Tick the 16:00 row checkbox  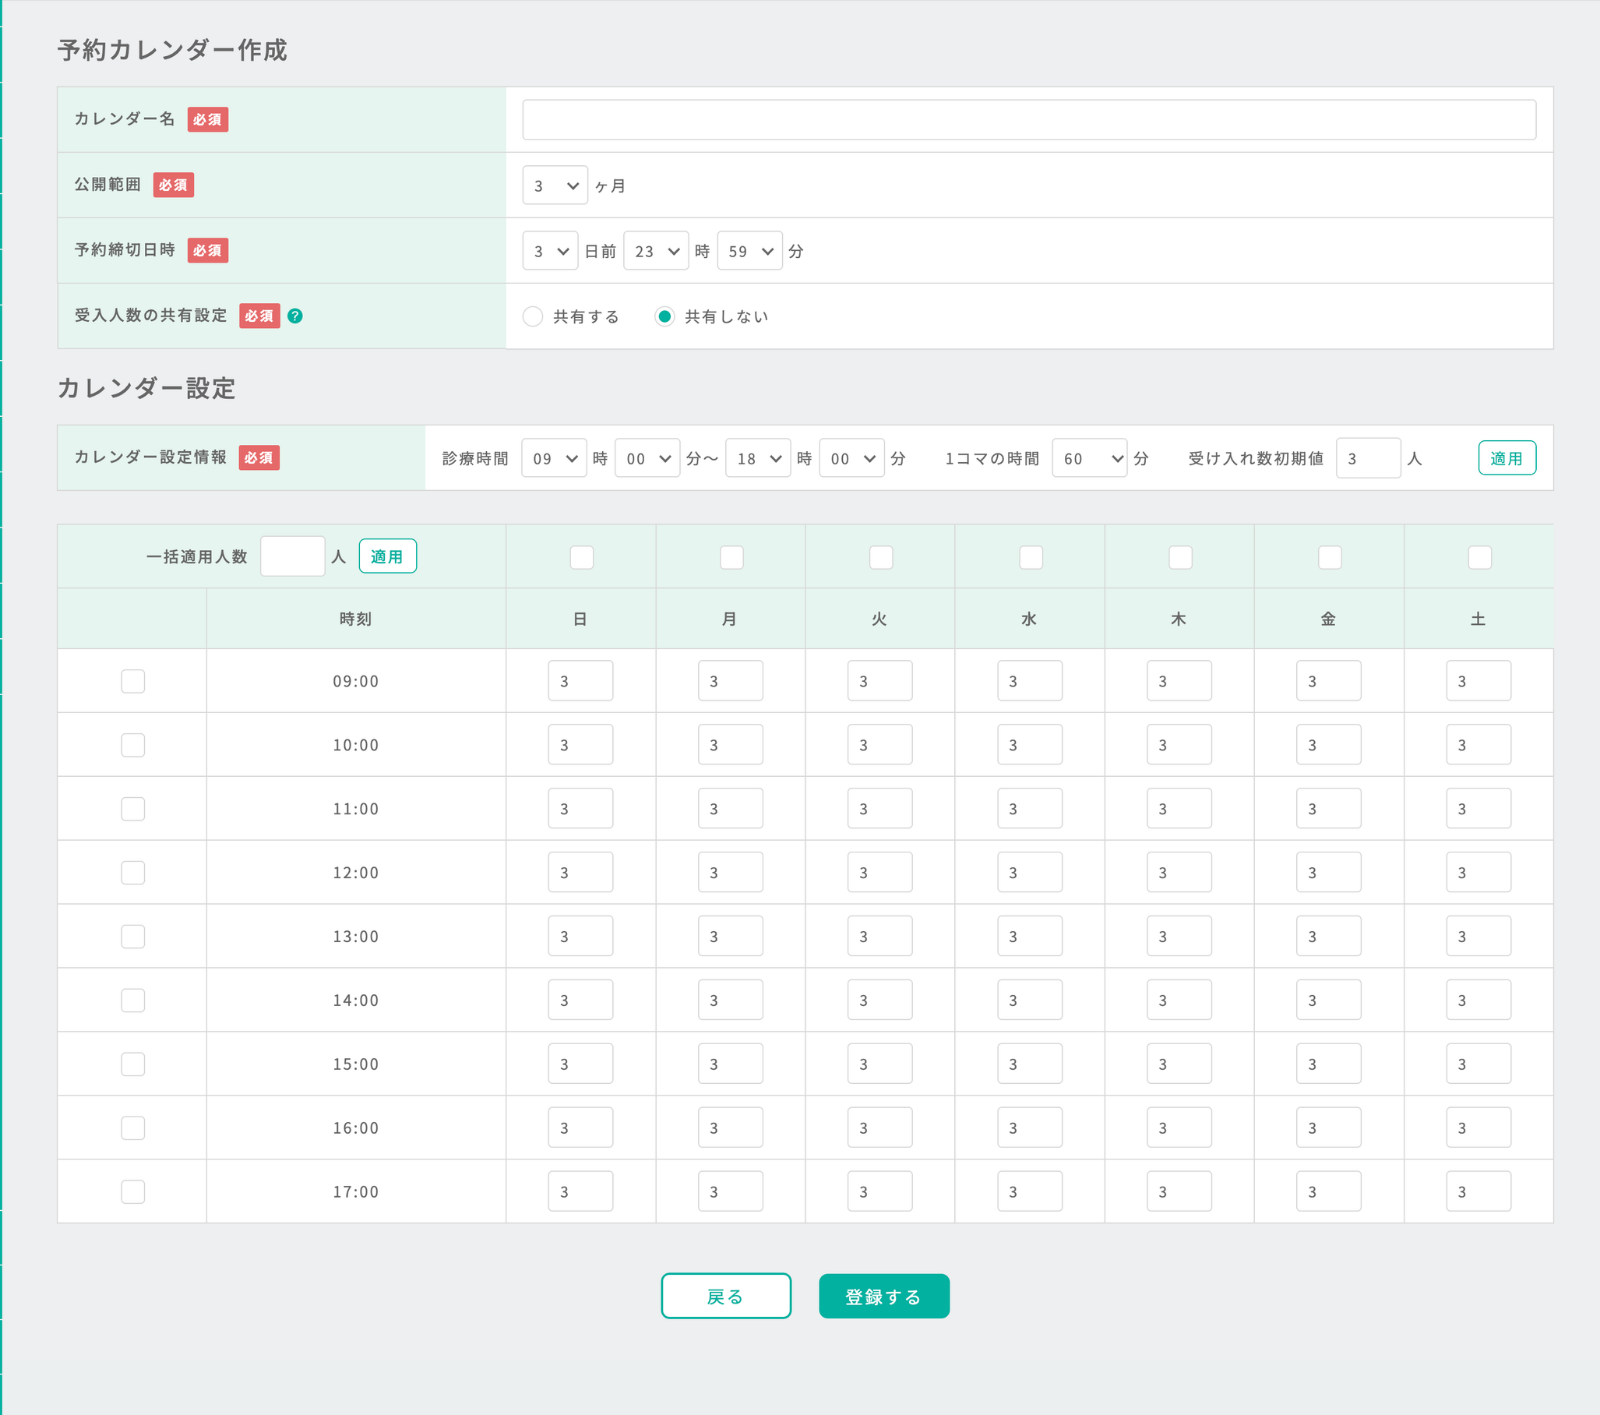click(133, 1128)
